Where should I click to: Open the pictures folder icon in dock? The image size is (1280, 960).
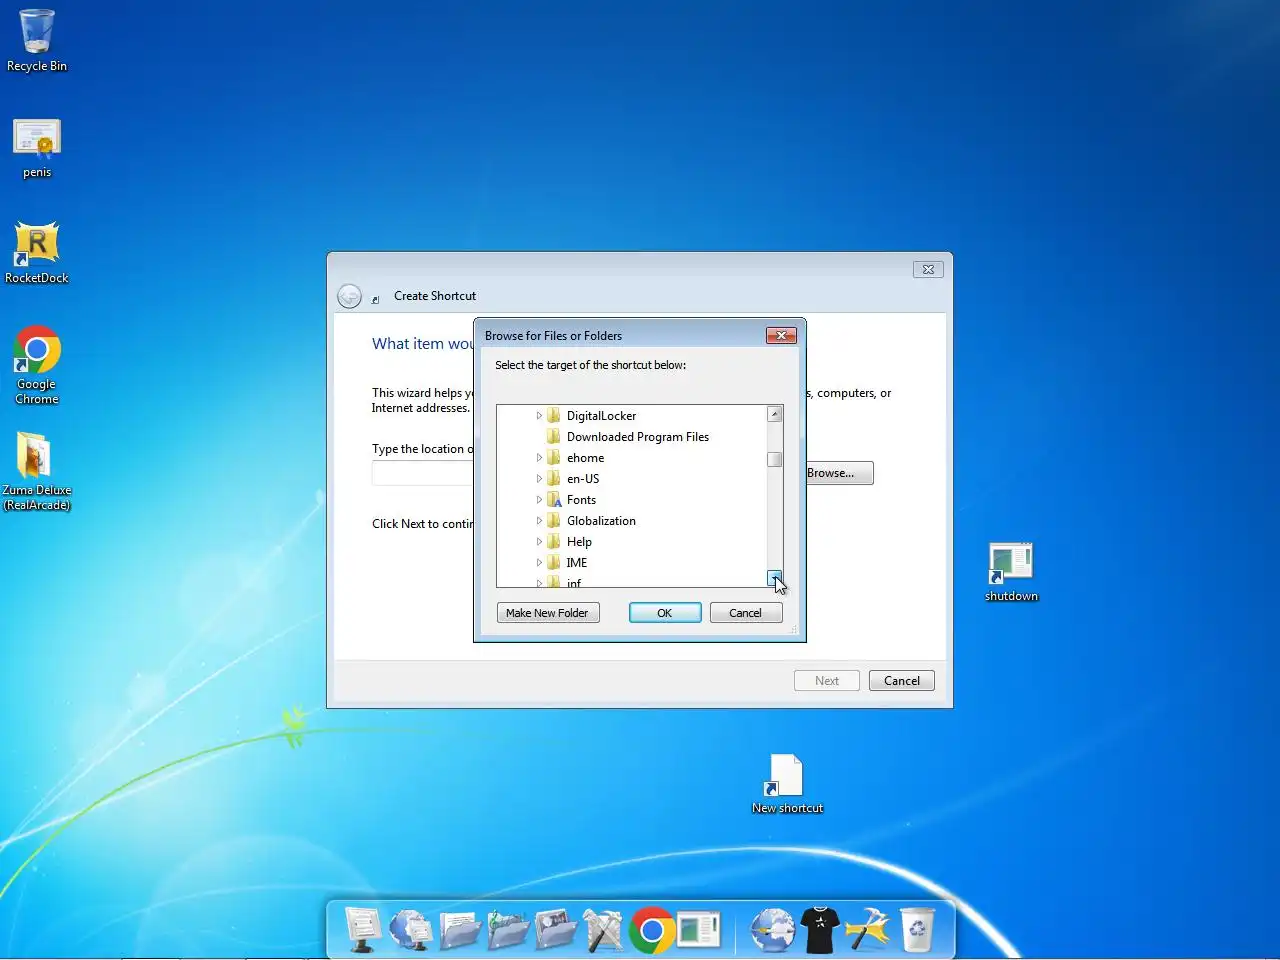555,930
